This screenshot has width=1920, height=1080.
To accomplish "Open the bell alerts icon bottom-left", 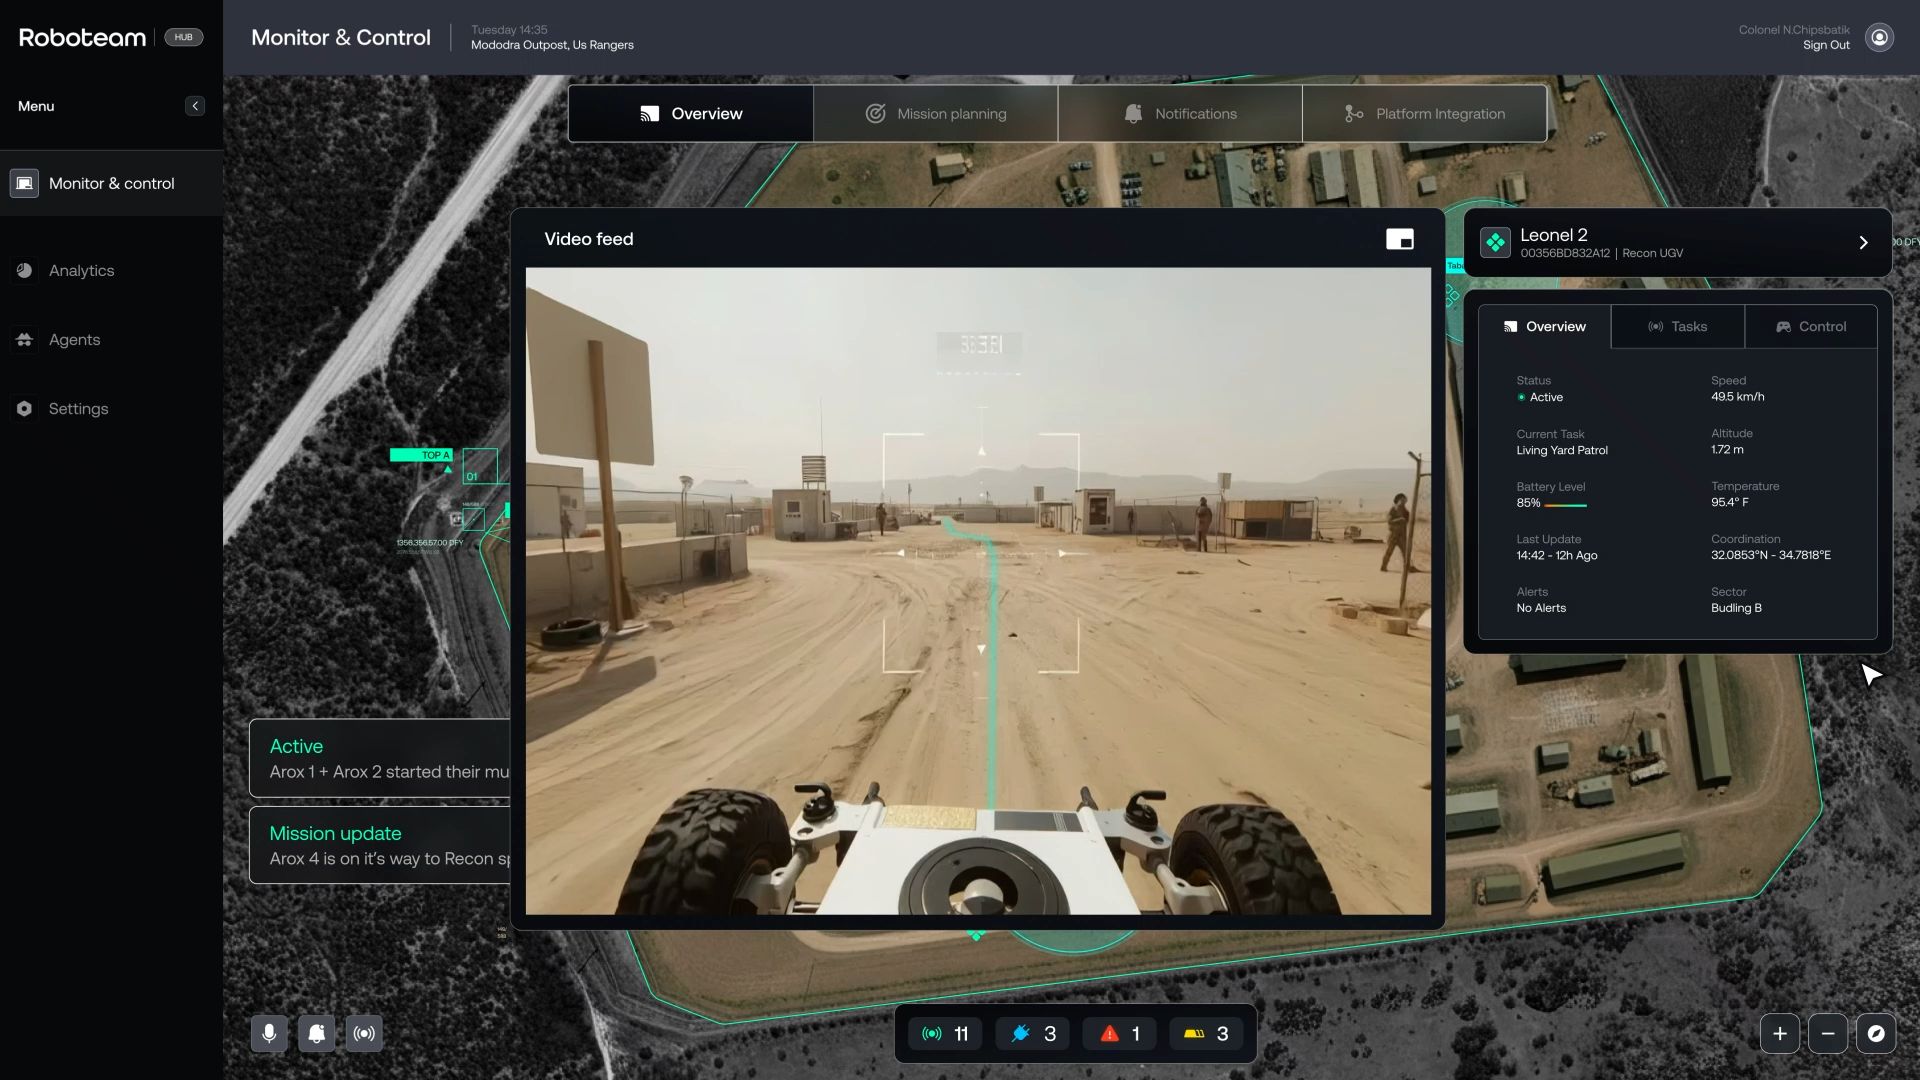I will pos(317,1033).
